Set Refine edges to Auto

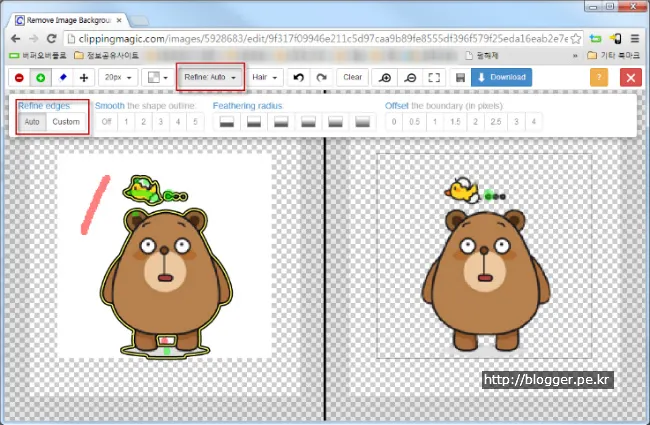pyautogui.click(x=31, y=122)
